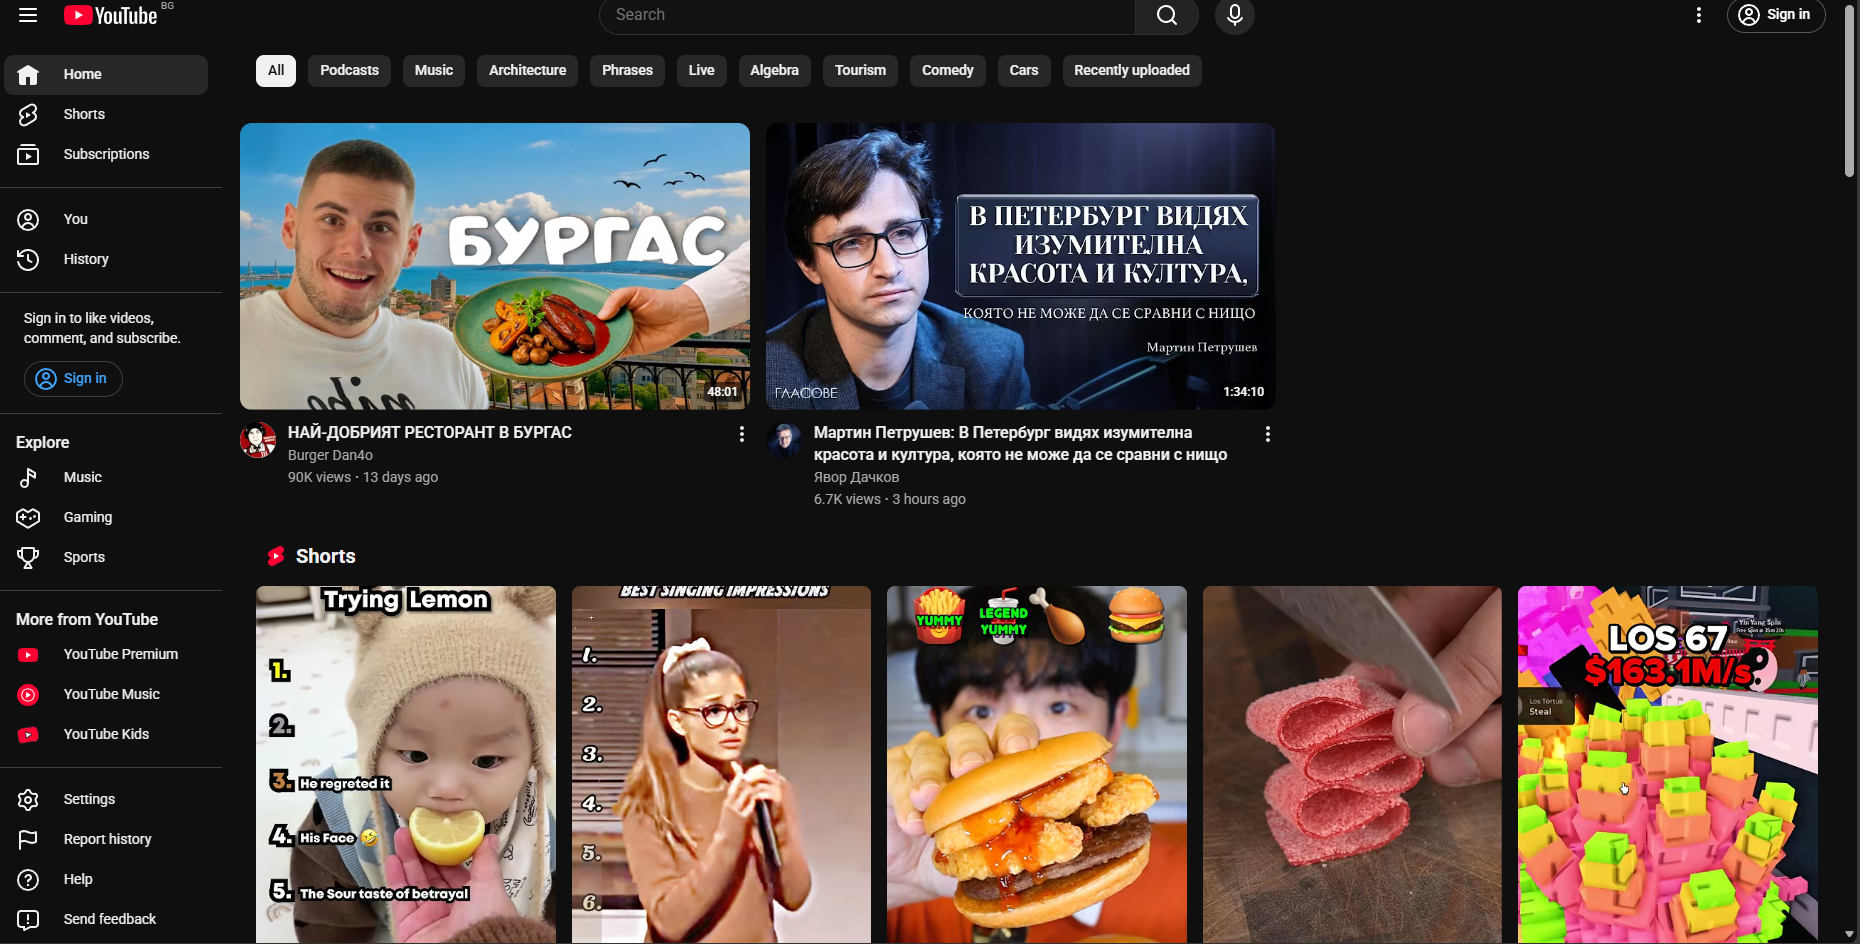The image size is (1860, 944).
Task: Click into the Search input field
Action: (867, 15)
